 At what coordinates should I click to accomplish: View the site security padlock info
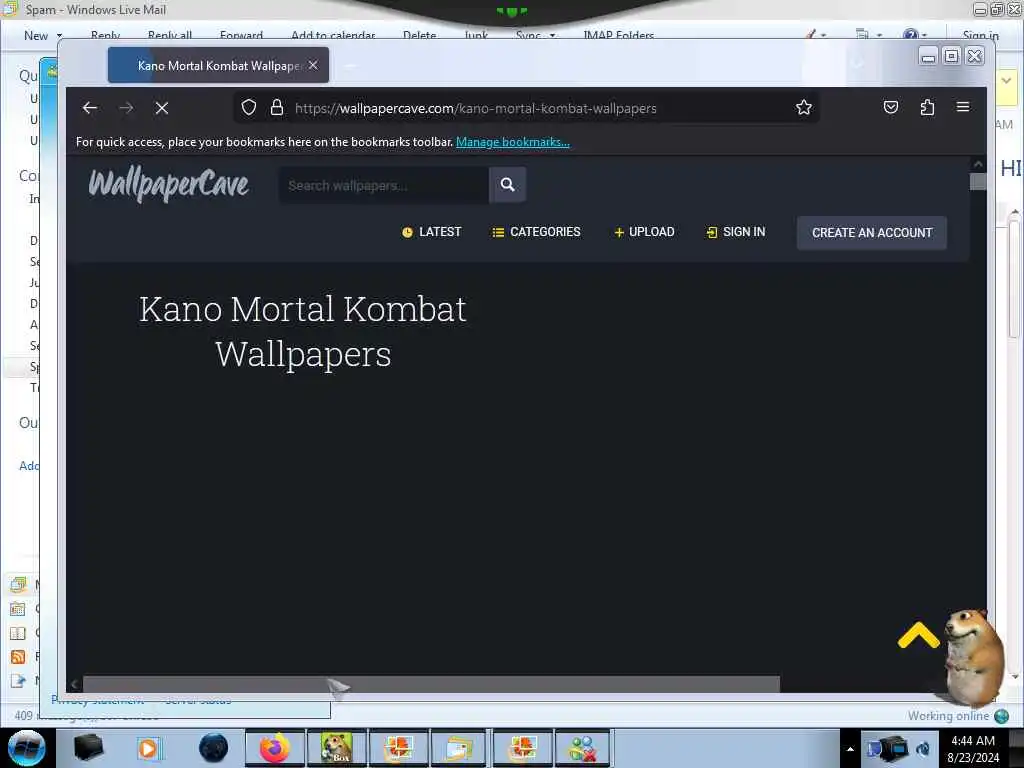277,107
